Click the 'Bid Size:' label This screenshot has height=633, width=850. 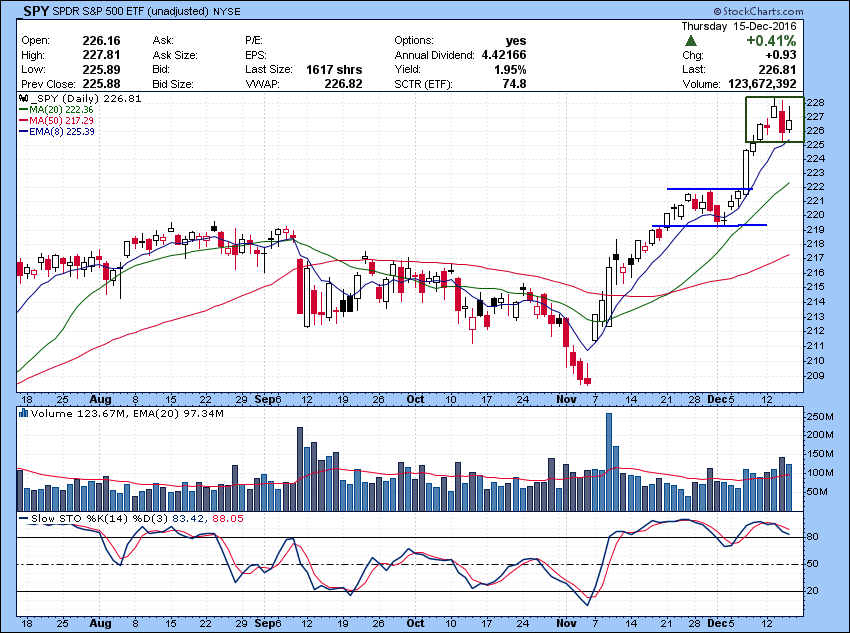173,84
